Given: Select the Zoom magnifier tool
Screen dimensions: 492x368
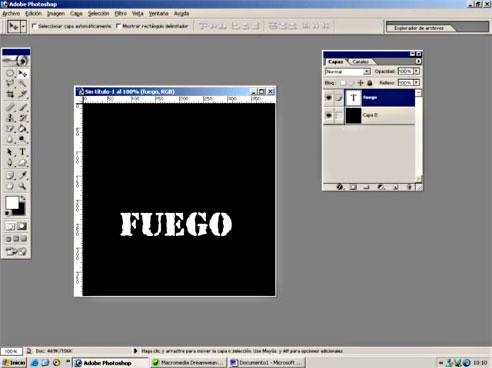Looking at the screenshot, I should (22, 186).
